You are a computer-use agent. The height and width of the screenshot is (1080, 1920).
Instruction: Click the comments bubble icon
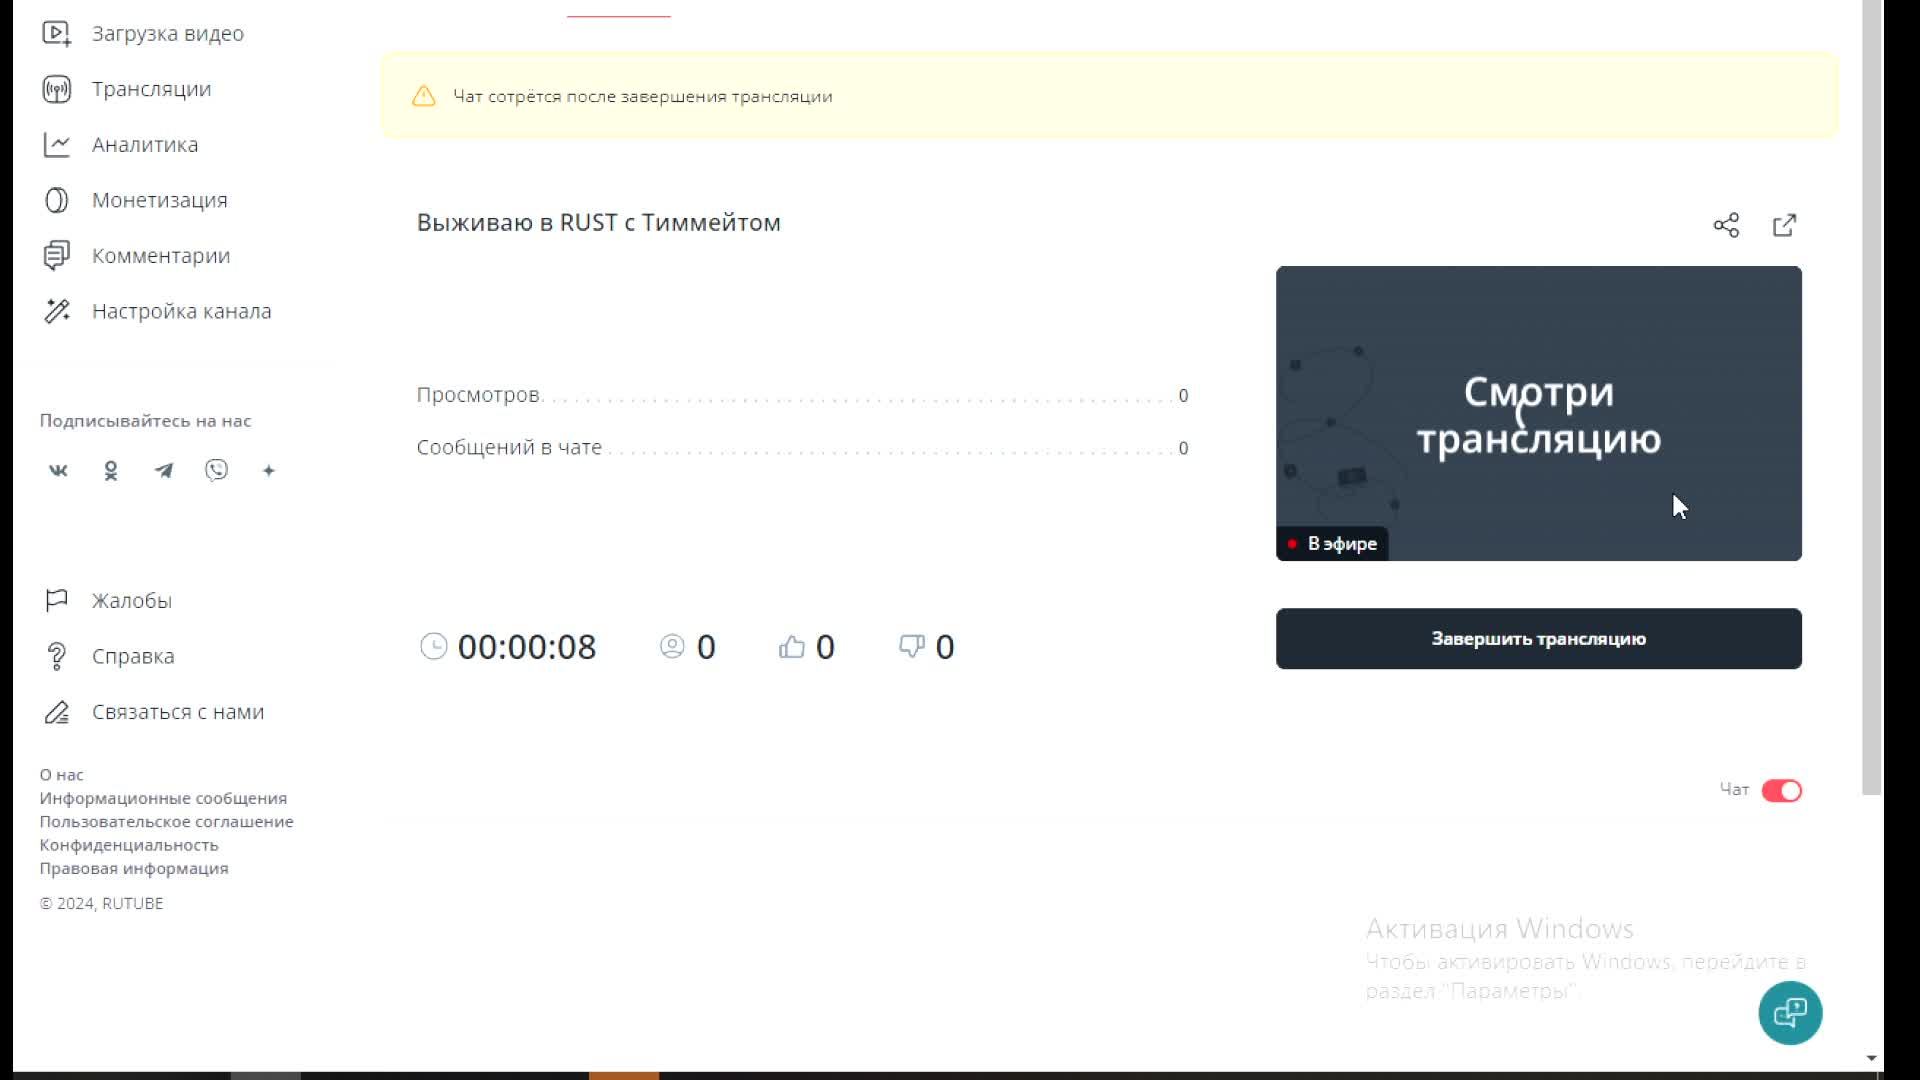pos(57,256)
